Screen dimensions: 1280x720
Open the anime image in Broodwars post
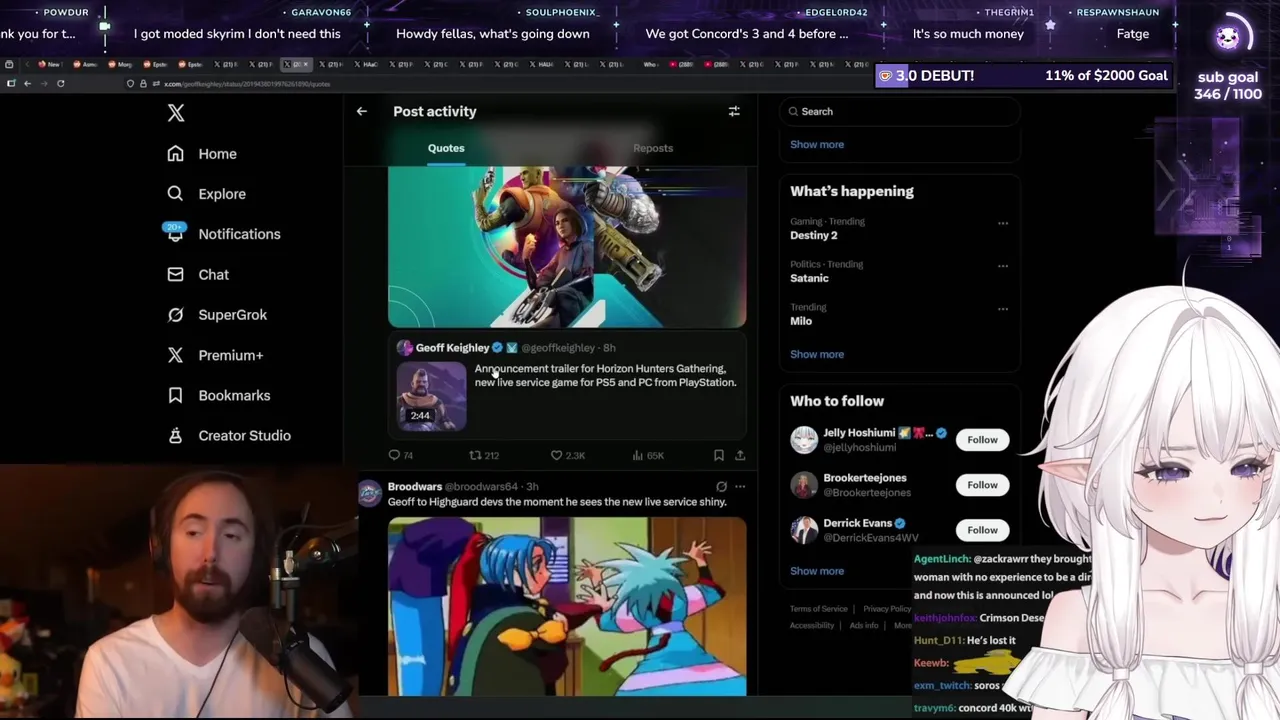click(x=567, y=606)
